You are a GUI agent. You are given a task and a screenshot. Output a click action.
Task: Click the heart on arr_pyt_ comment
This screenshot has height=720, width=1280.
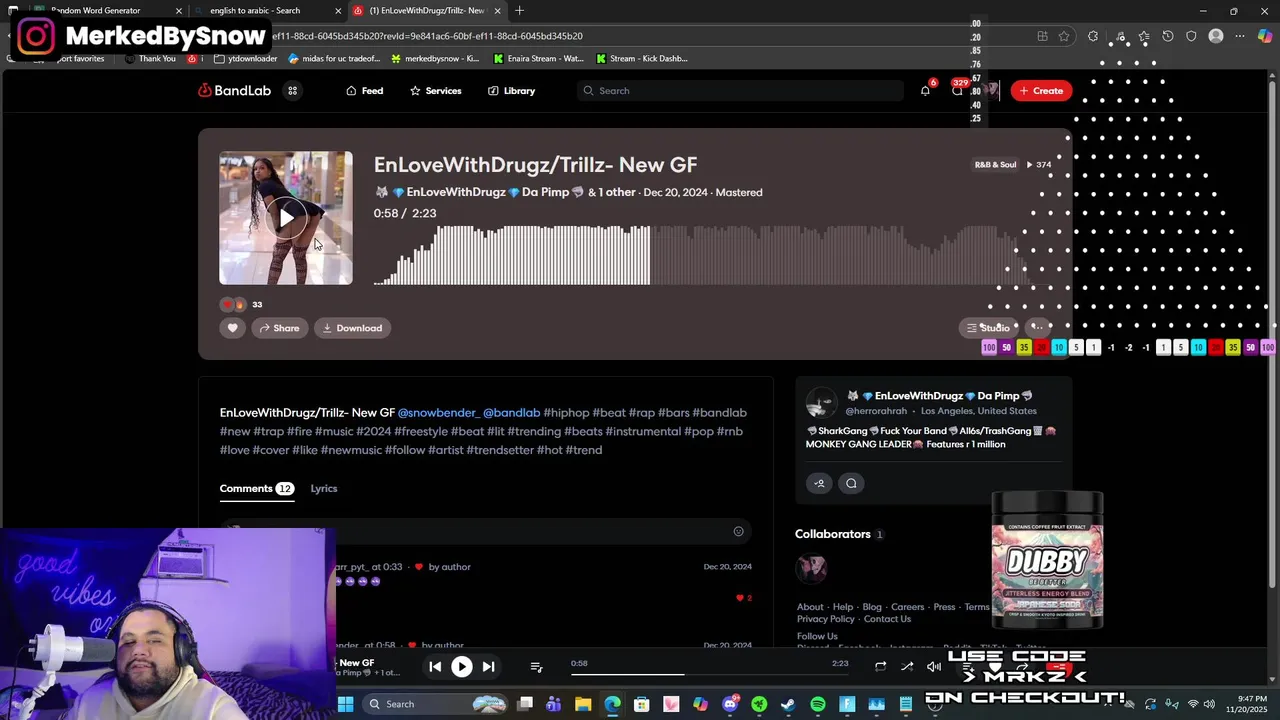coord(743,598)
